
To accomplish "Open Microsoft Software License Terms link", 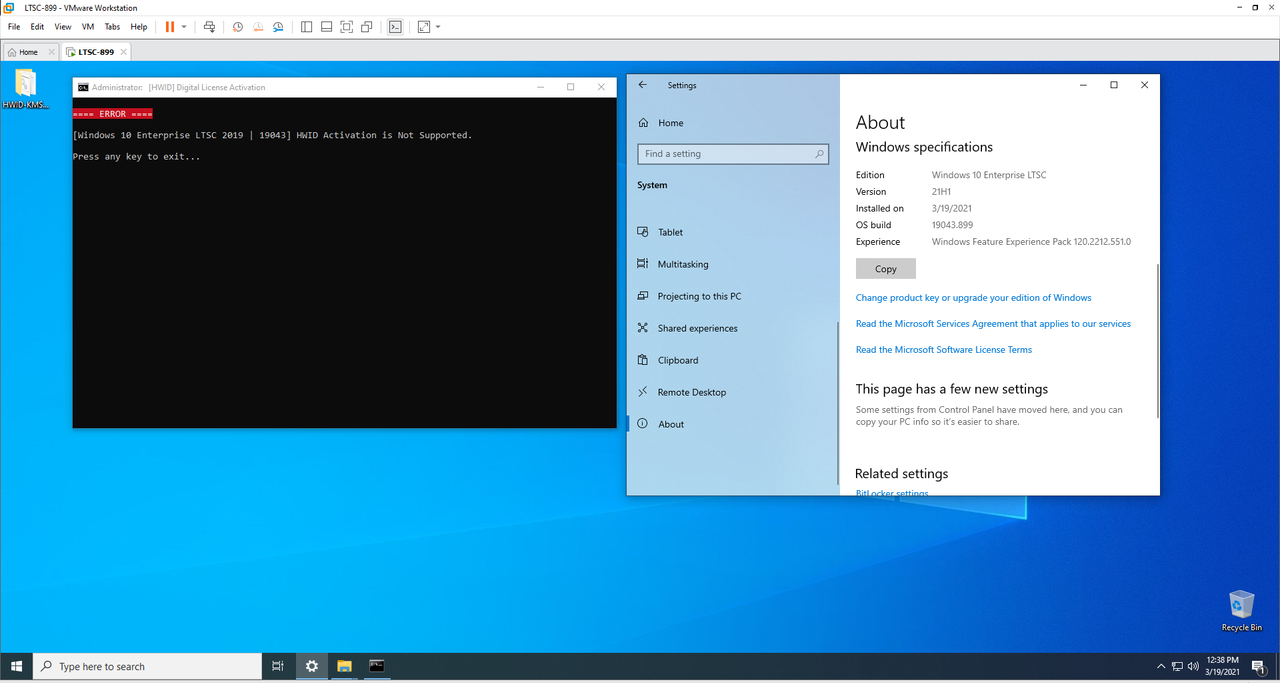I will 944,350.
